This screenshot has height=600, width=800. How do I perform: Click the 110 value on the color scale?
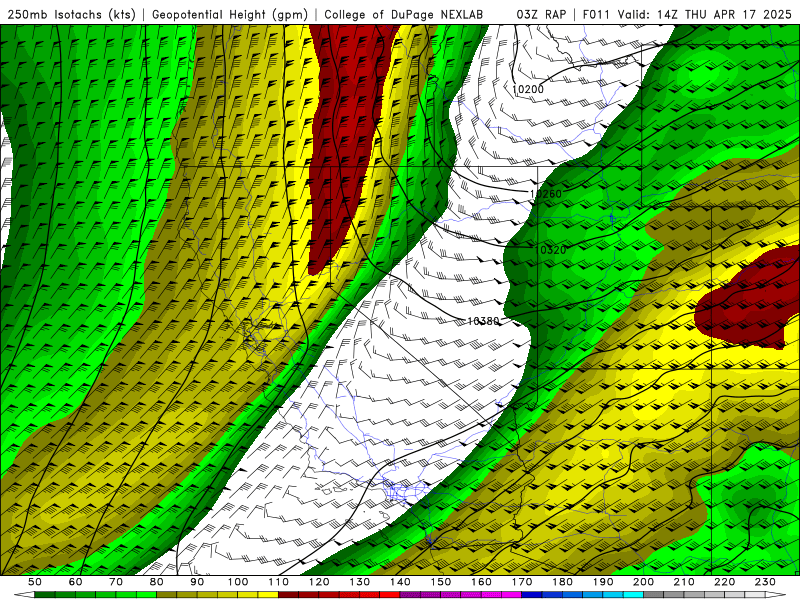coord(279,582)
